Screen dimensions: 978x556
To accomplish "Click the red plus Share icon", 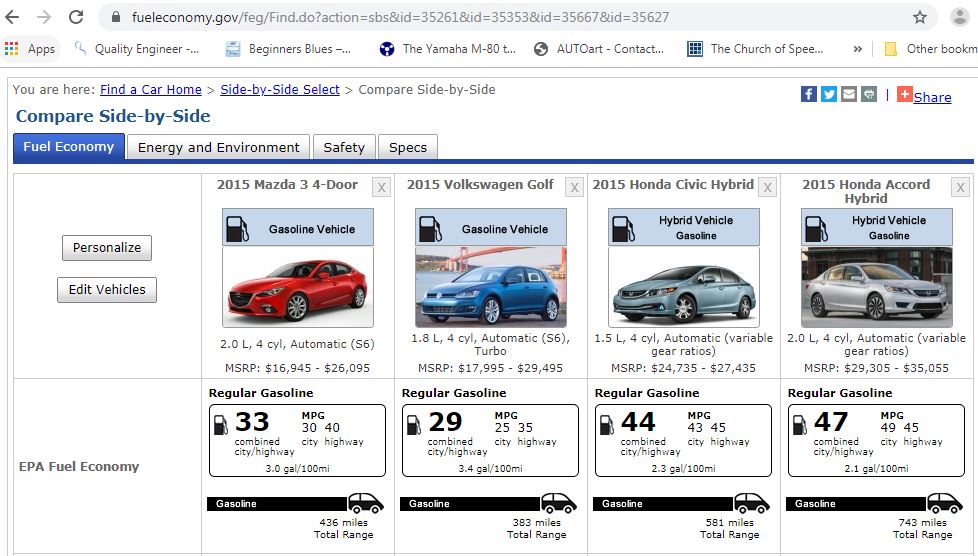I will 904,94.
